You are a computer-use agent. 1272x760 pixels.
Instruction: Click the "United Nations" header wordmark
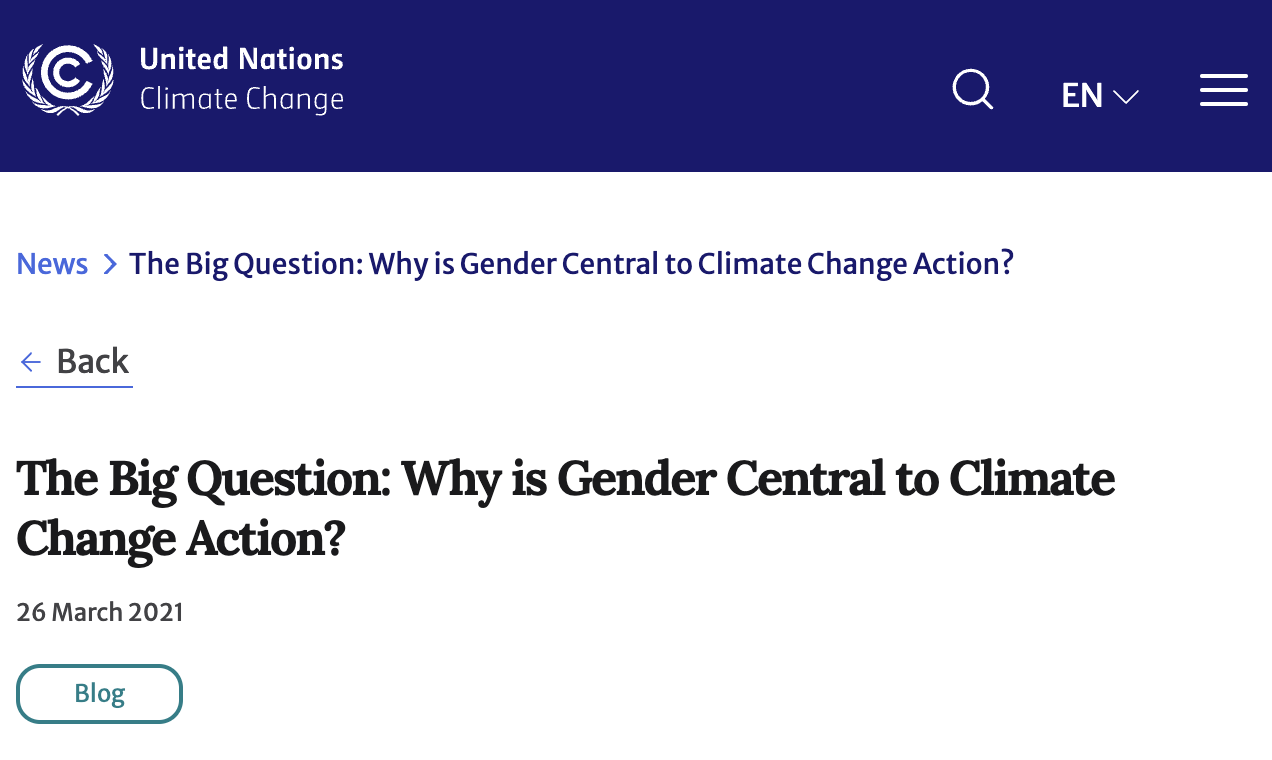(241, 59)
